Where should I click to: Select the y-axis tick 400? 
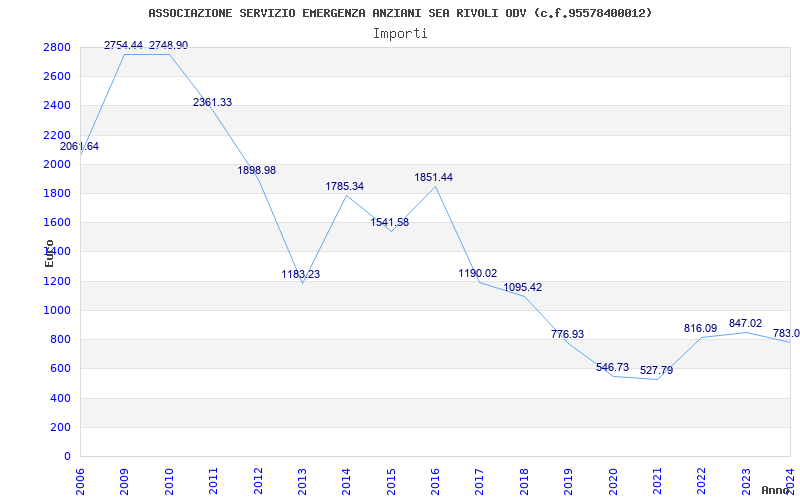(x=63, y=398)
